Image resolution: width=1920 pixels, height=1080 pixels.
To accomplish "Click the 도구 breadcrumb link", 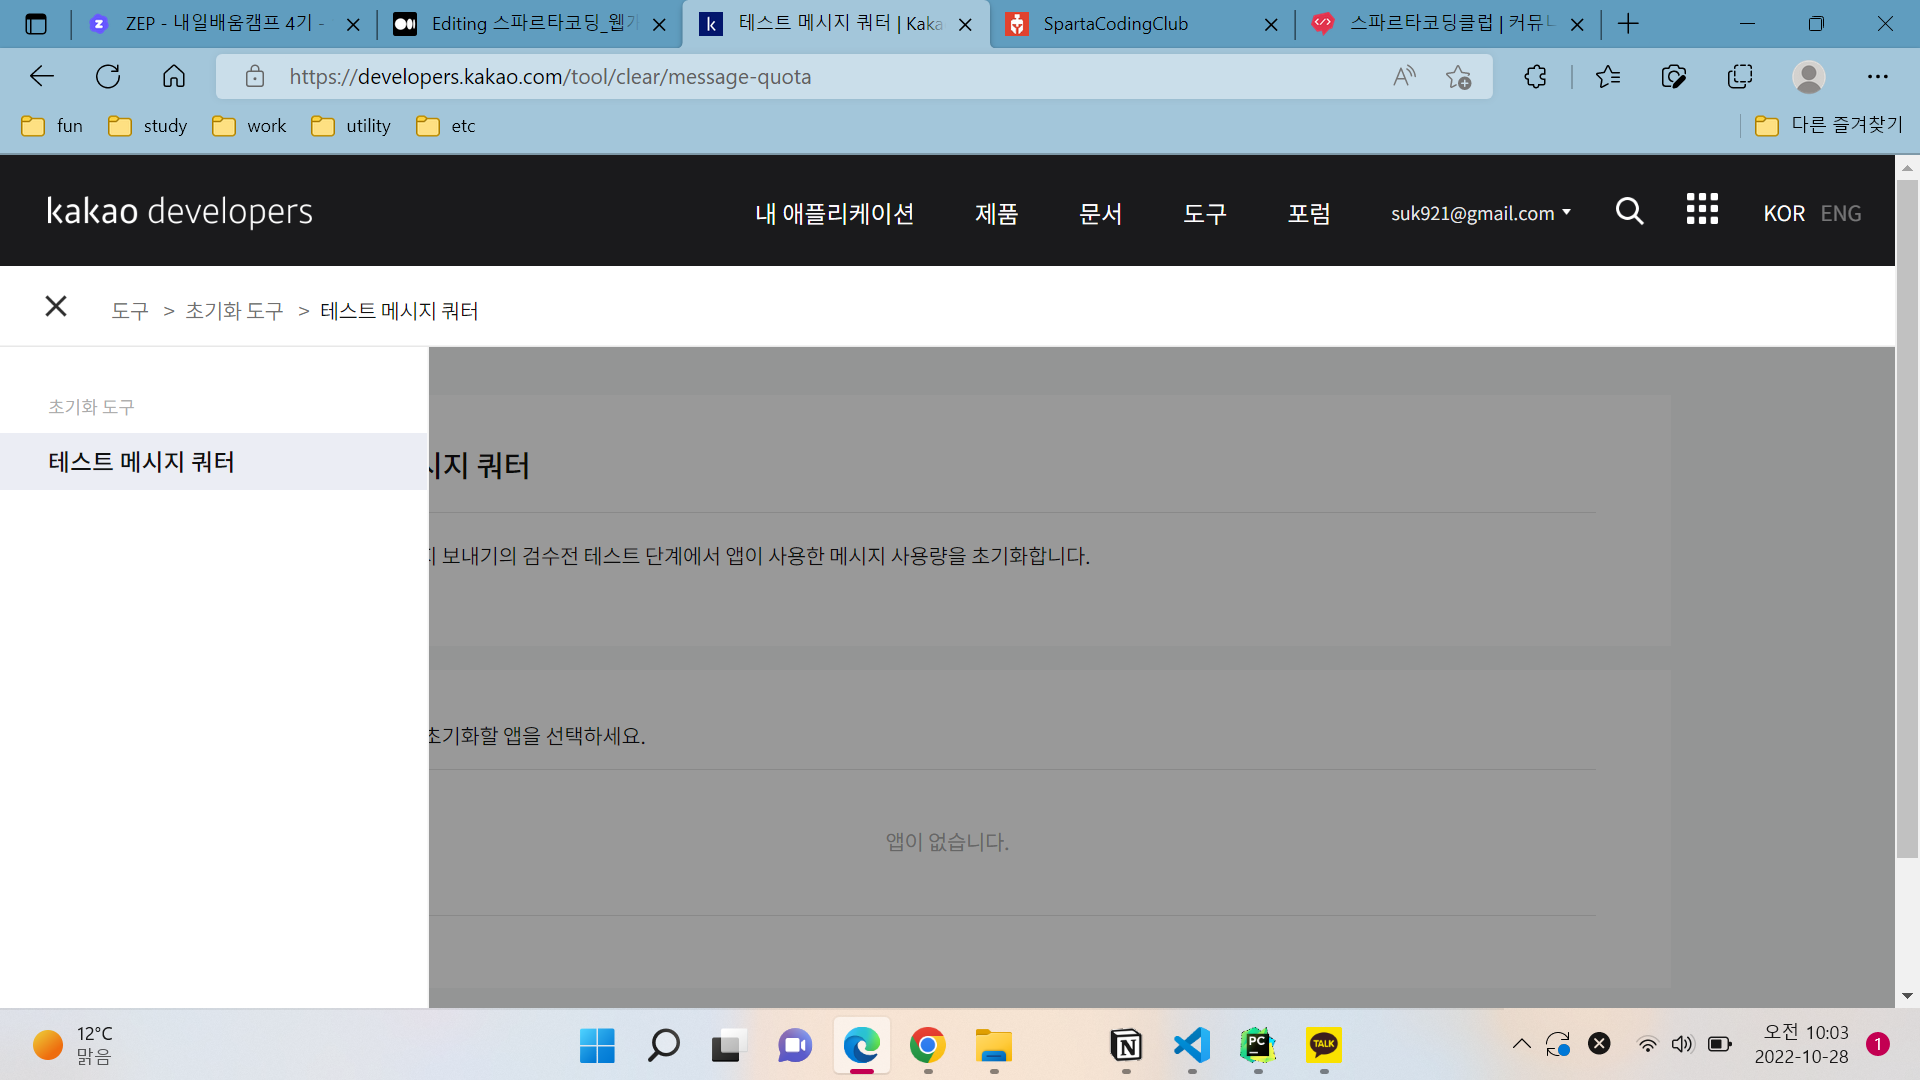I will point(130,311).
